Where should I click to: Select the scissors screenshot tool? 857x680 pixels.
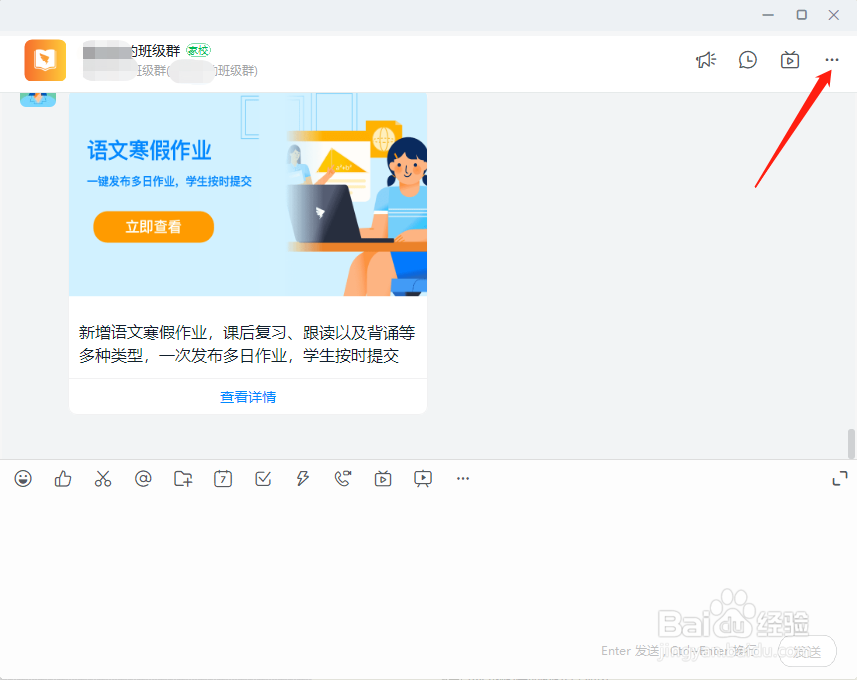click(103, 479)
